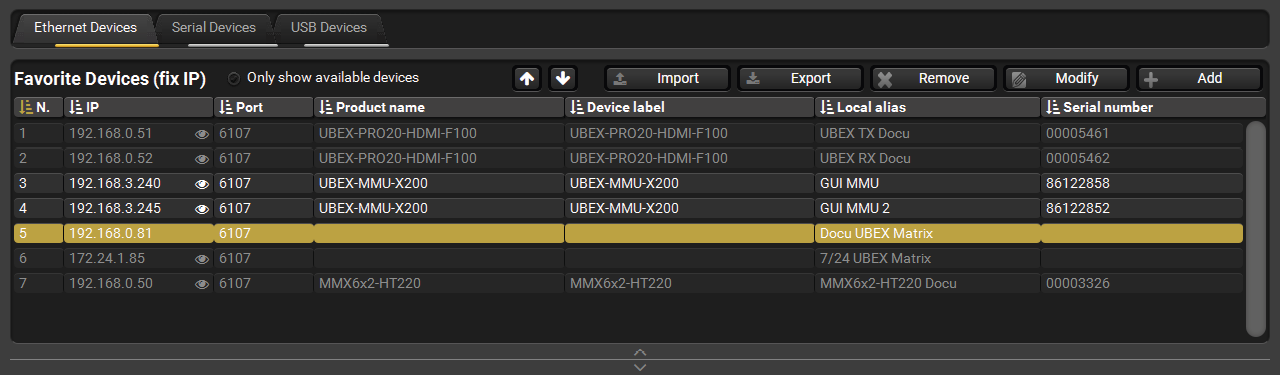Move selected device down with arrow button
Image resolution: width=1280 pixels, height=375 pixels.
pyautogui.click(x=563, y=78)
